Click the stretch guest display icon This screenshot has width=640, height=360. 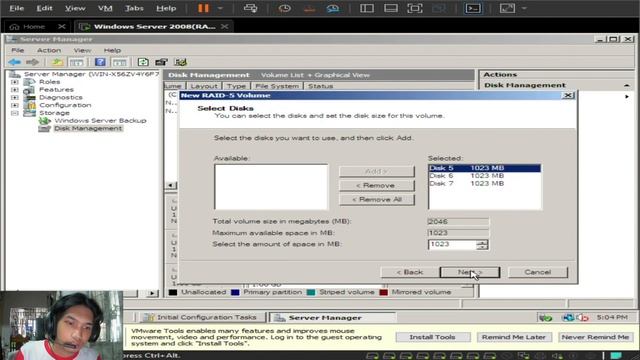pos(507,8)
